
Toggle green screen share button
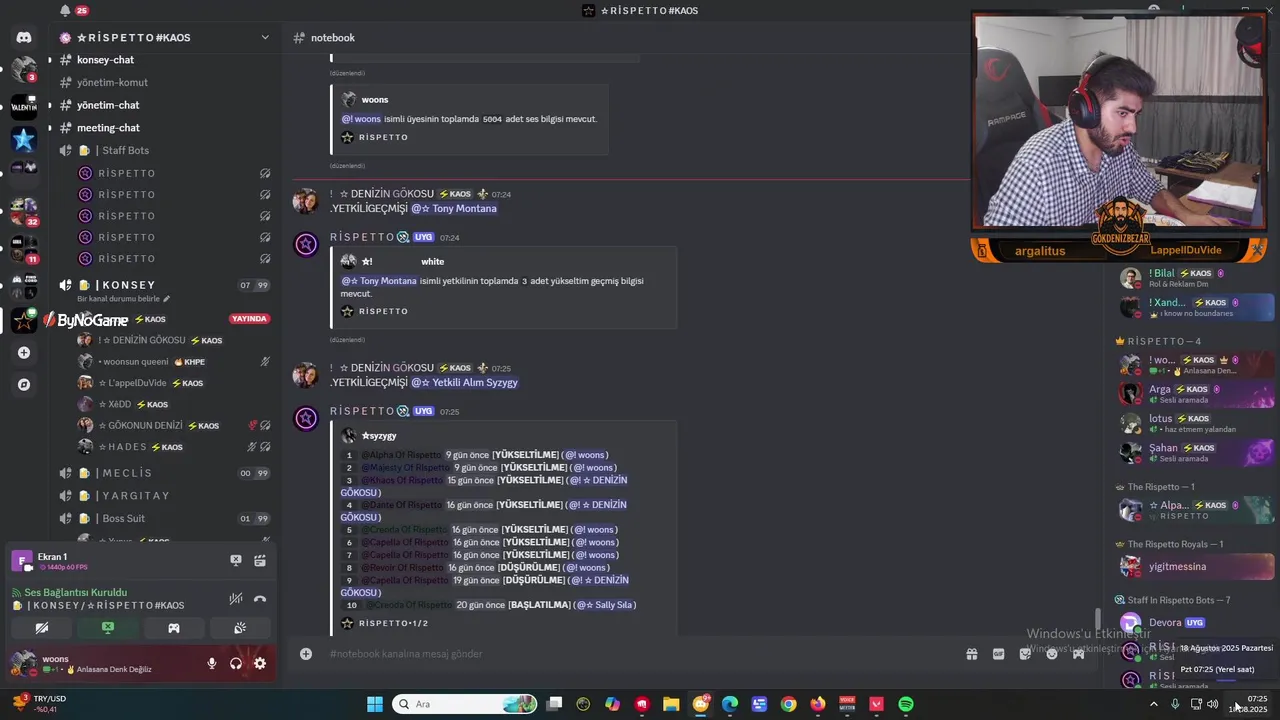point(108,628)
